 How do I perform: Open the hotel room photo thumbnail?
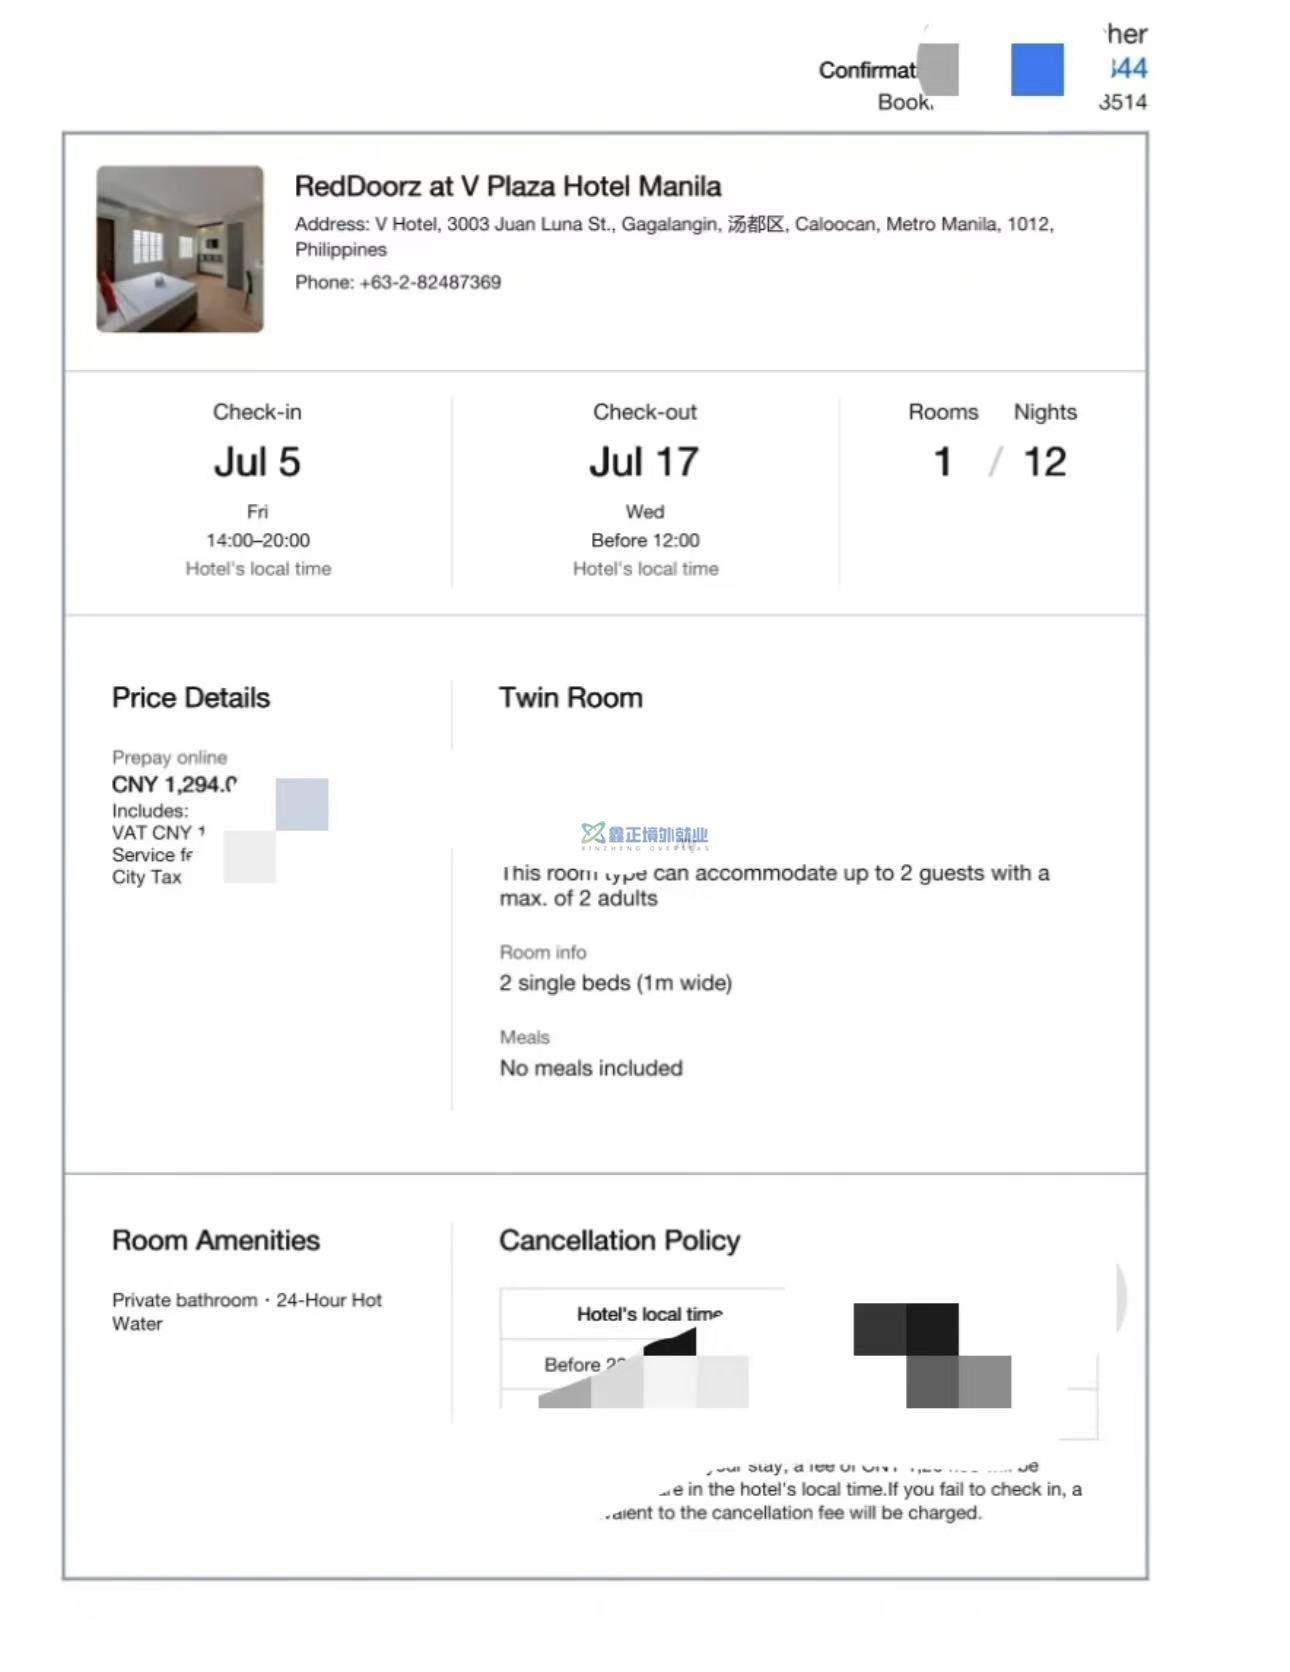(180, 249)
